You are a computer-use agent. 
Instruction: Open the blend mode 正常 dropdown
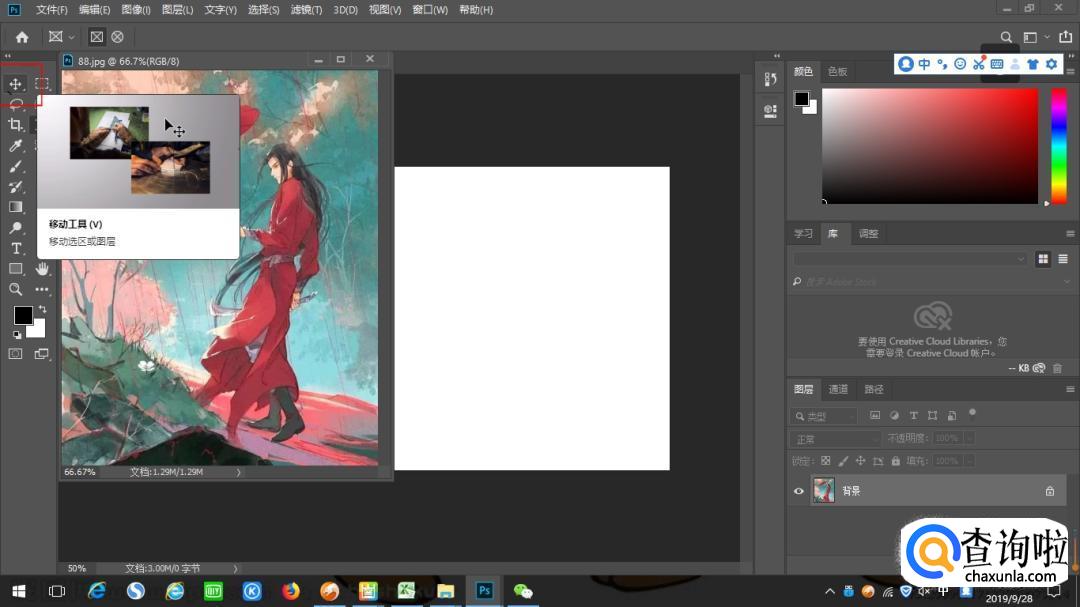coord(835,439)
